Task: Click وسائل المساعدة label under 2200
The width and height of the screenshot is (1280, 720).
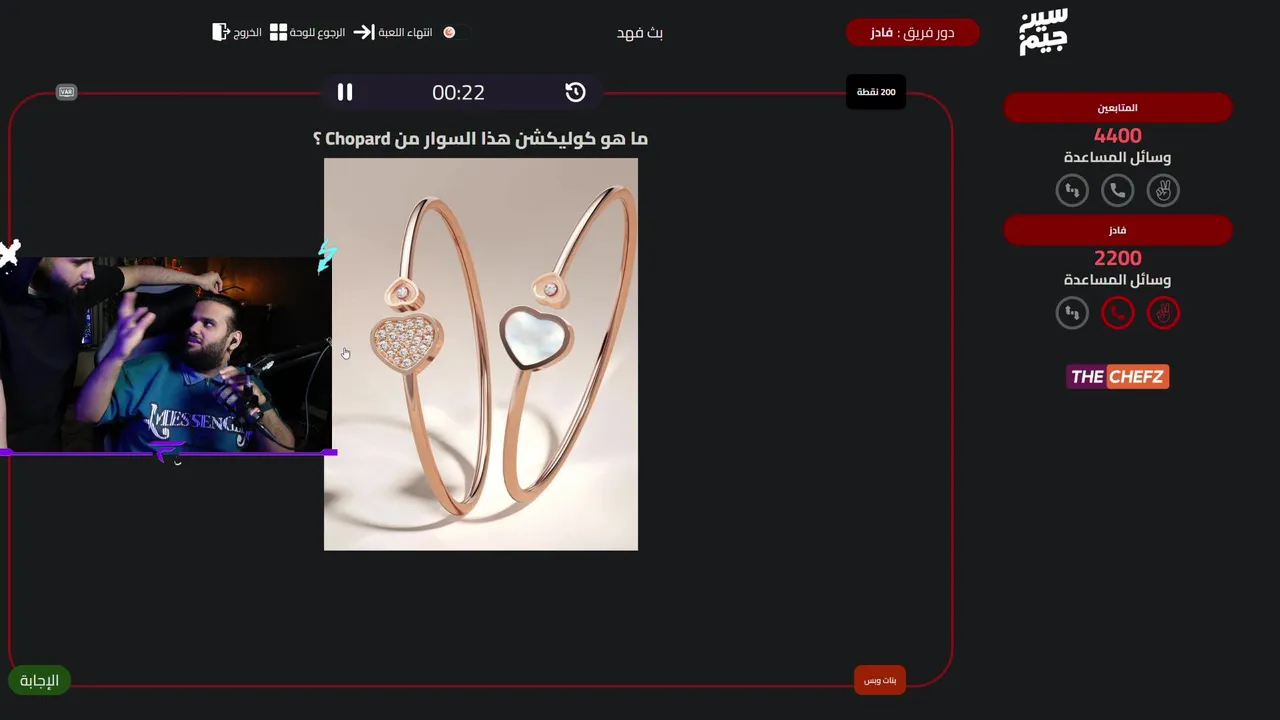Action: pos(1118,280)
